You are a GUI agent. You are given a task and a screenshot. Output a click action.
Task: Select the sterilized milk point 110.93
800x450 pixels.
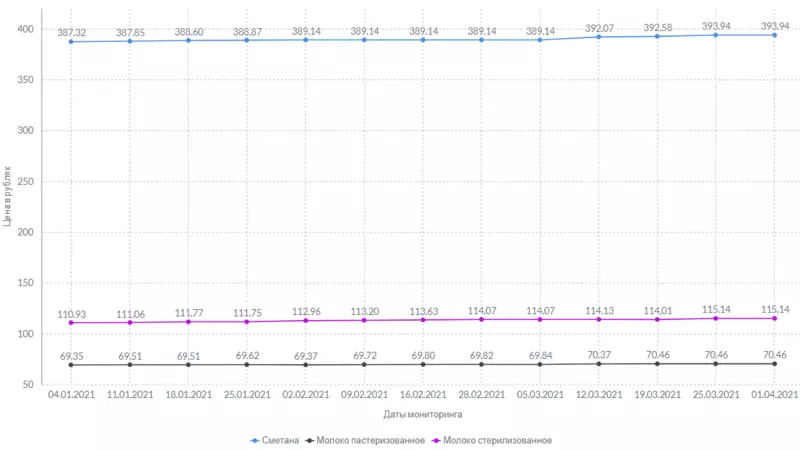71,323
